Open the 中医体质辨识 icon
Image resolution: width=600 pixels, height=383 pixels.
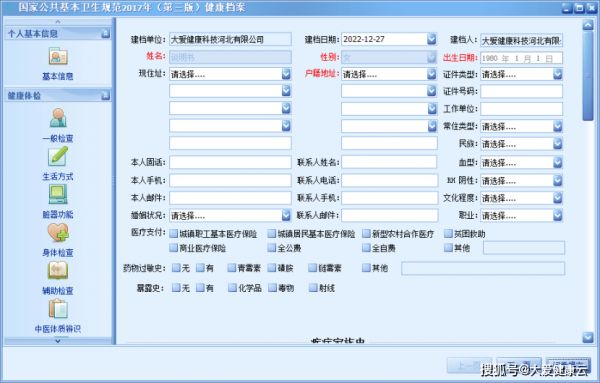58,308
